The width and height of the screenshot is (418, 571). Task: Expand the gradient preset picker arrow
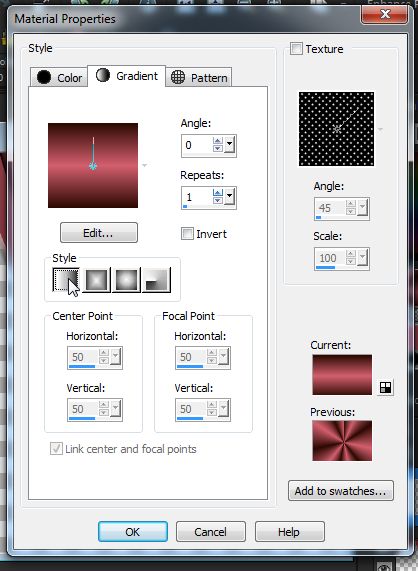pyautogui.click(x=144, y=165)
